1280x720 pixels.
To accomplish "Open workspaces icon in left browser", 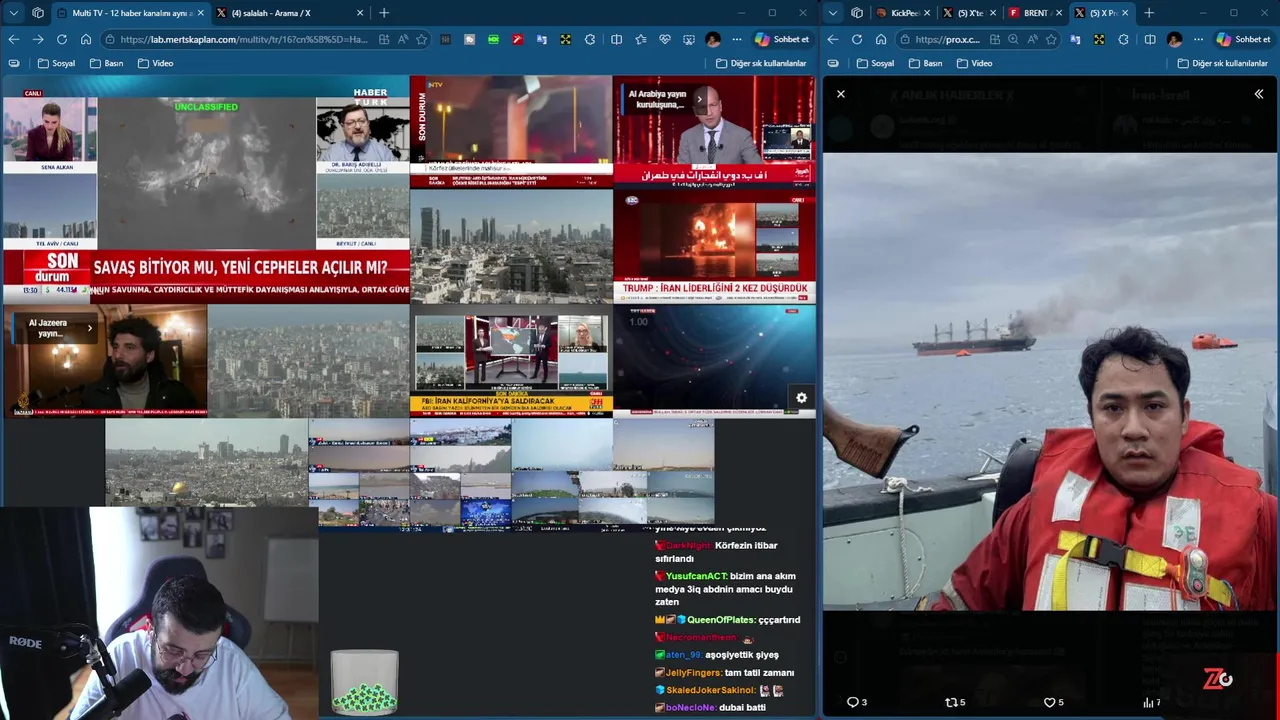I will click(x=38, y=13).
